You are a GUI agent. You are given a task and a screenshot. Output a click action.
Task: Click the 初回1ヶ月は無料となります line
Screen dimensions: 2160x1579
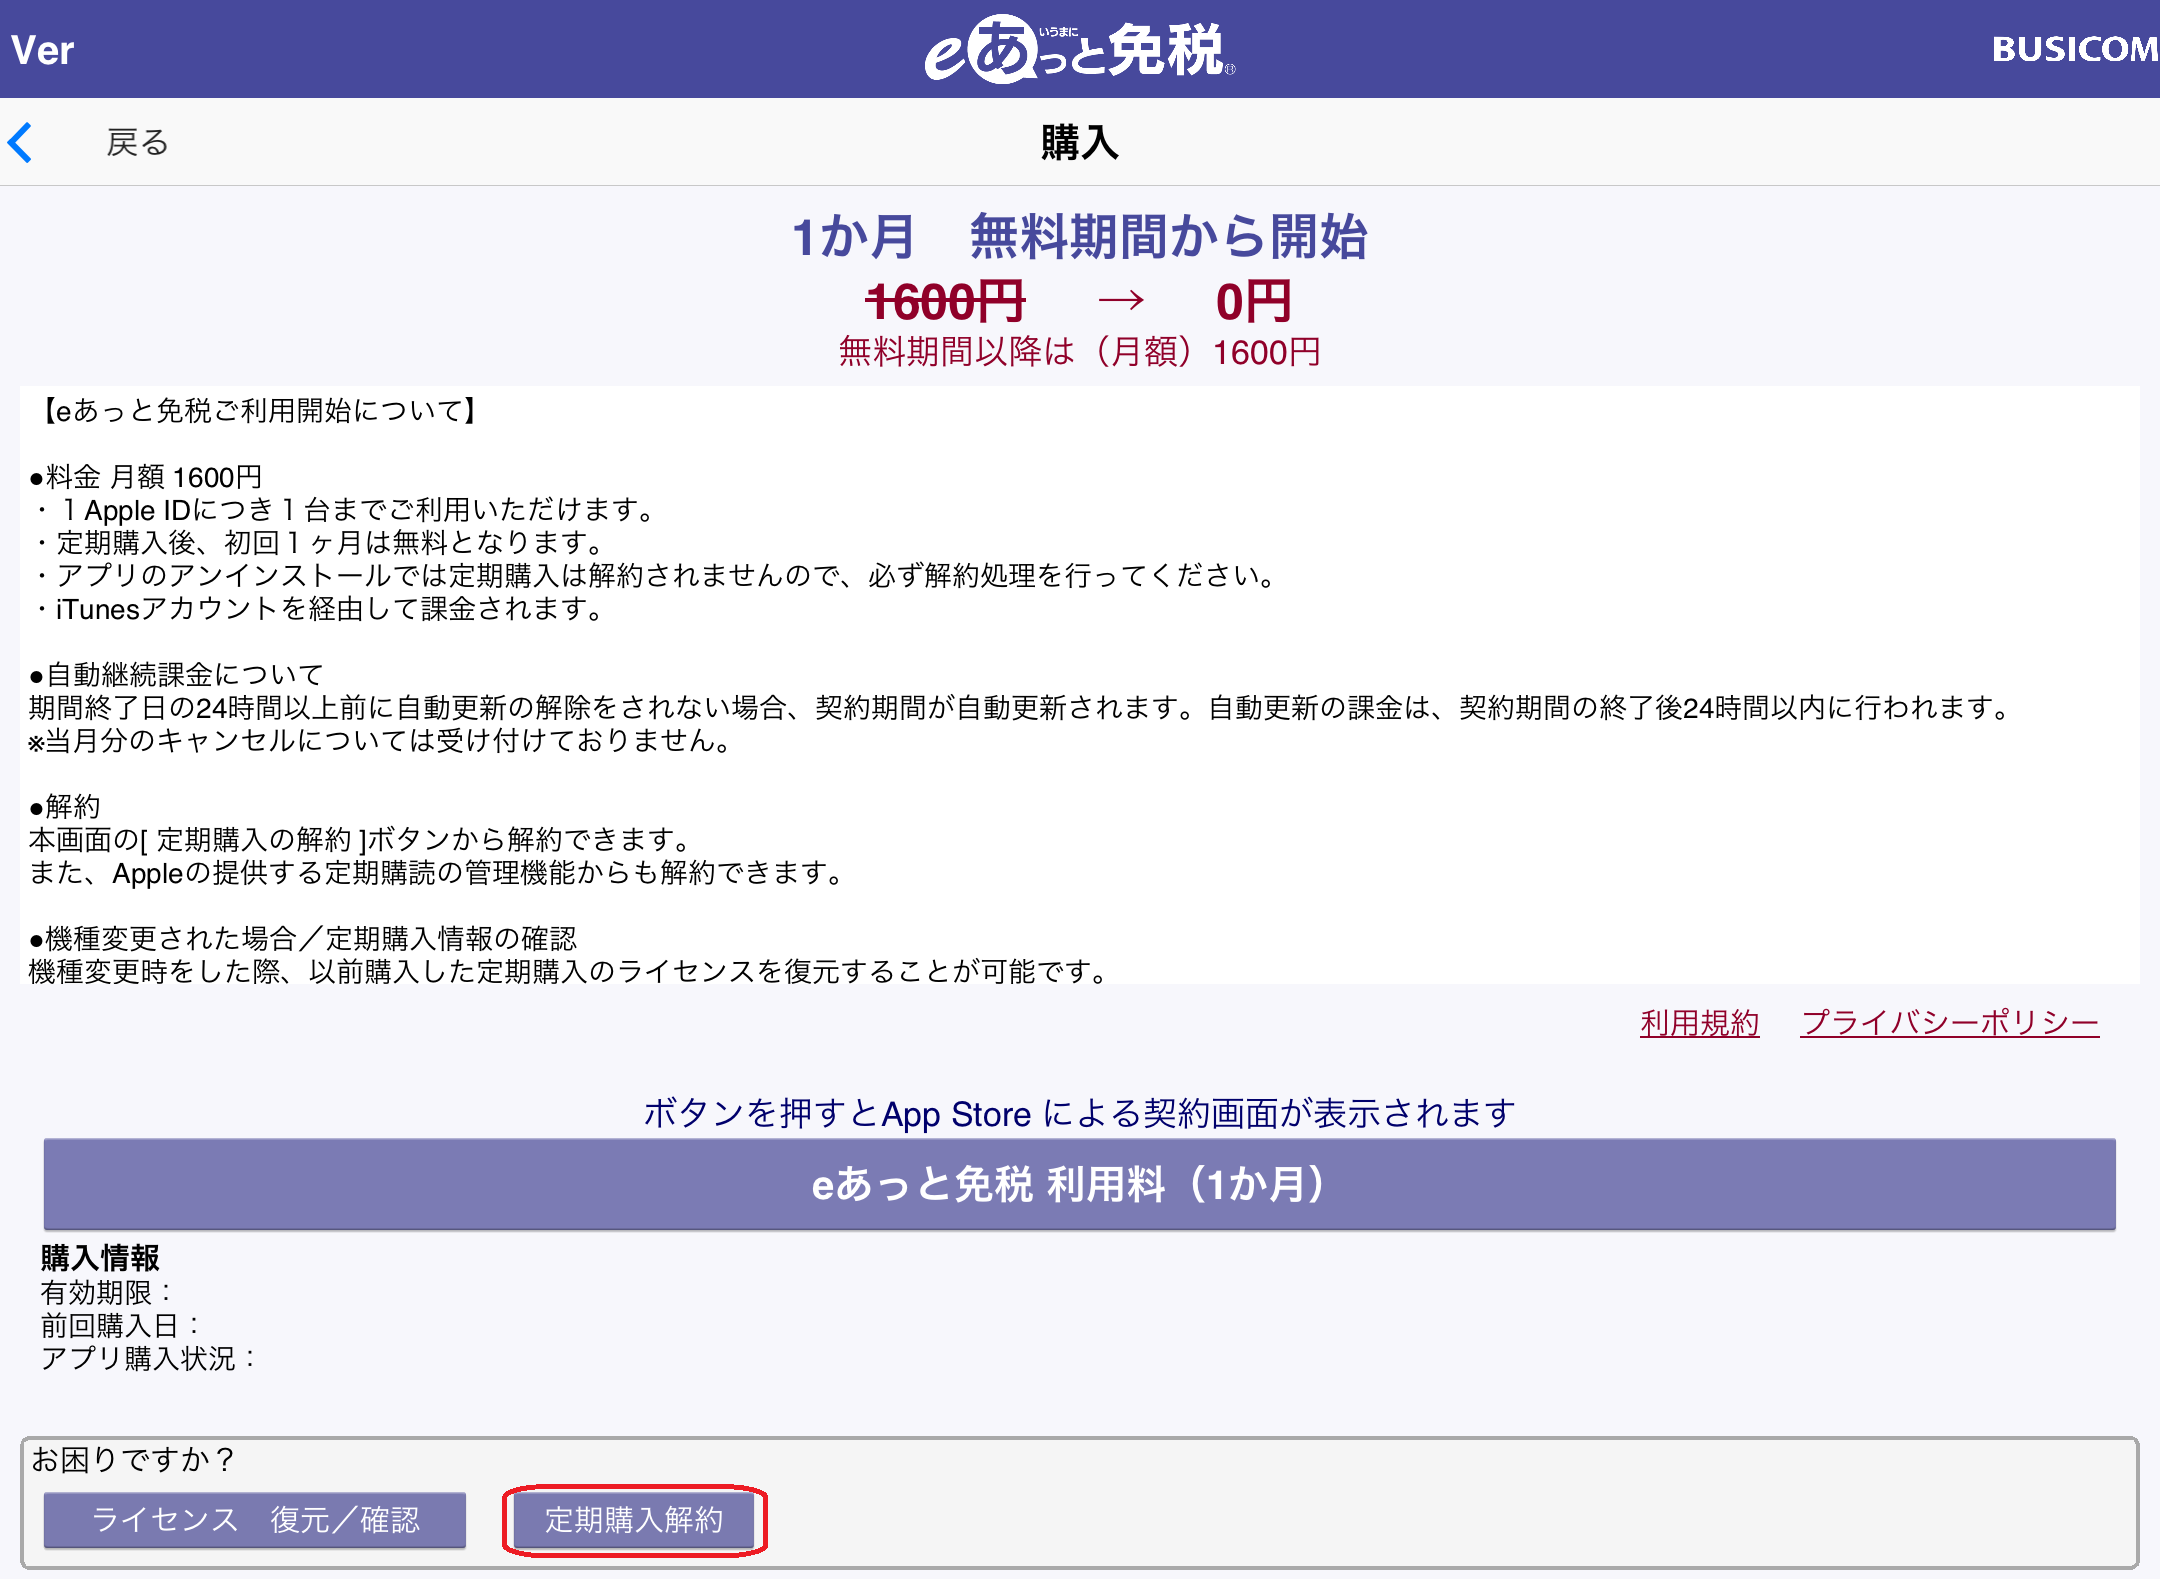[x=320, y=543]
